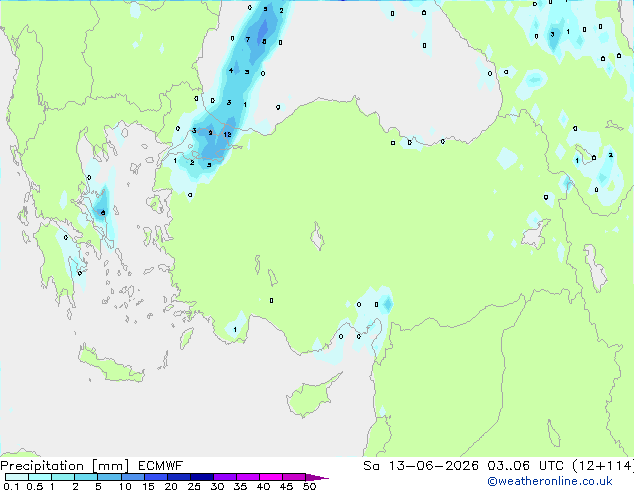634x490 pixels.
Task: Click the island of Crete on the map
Action: 110,365
